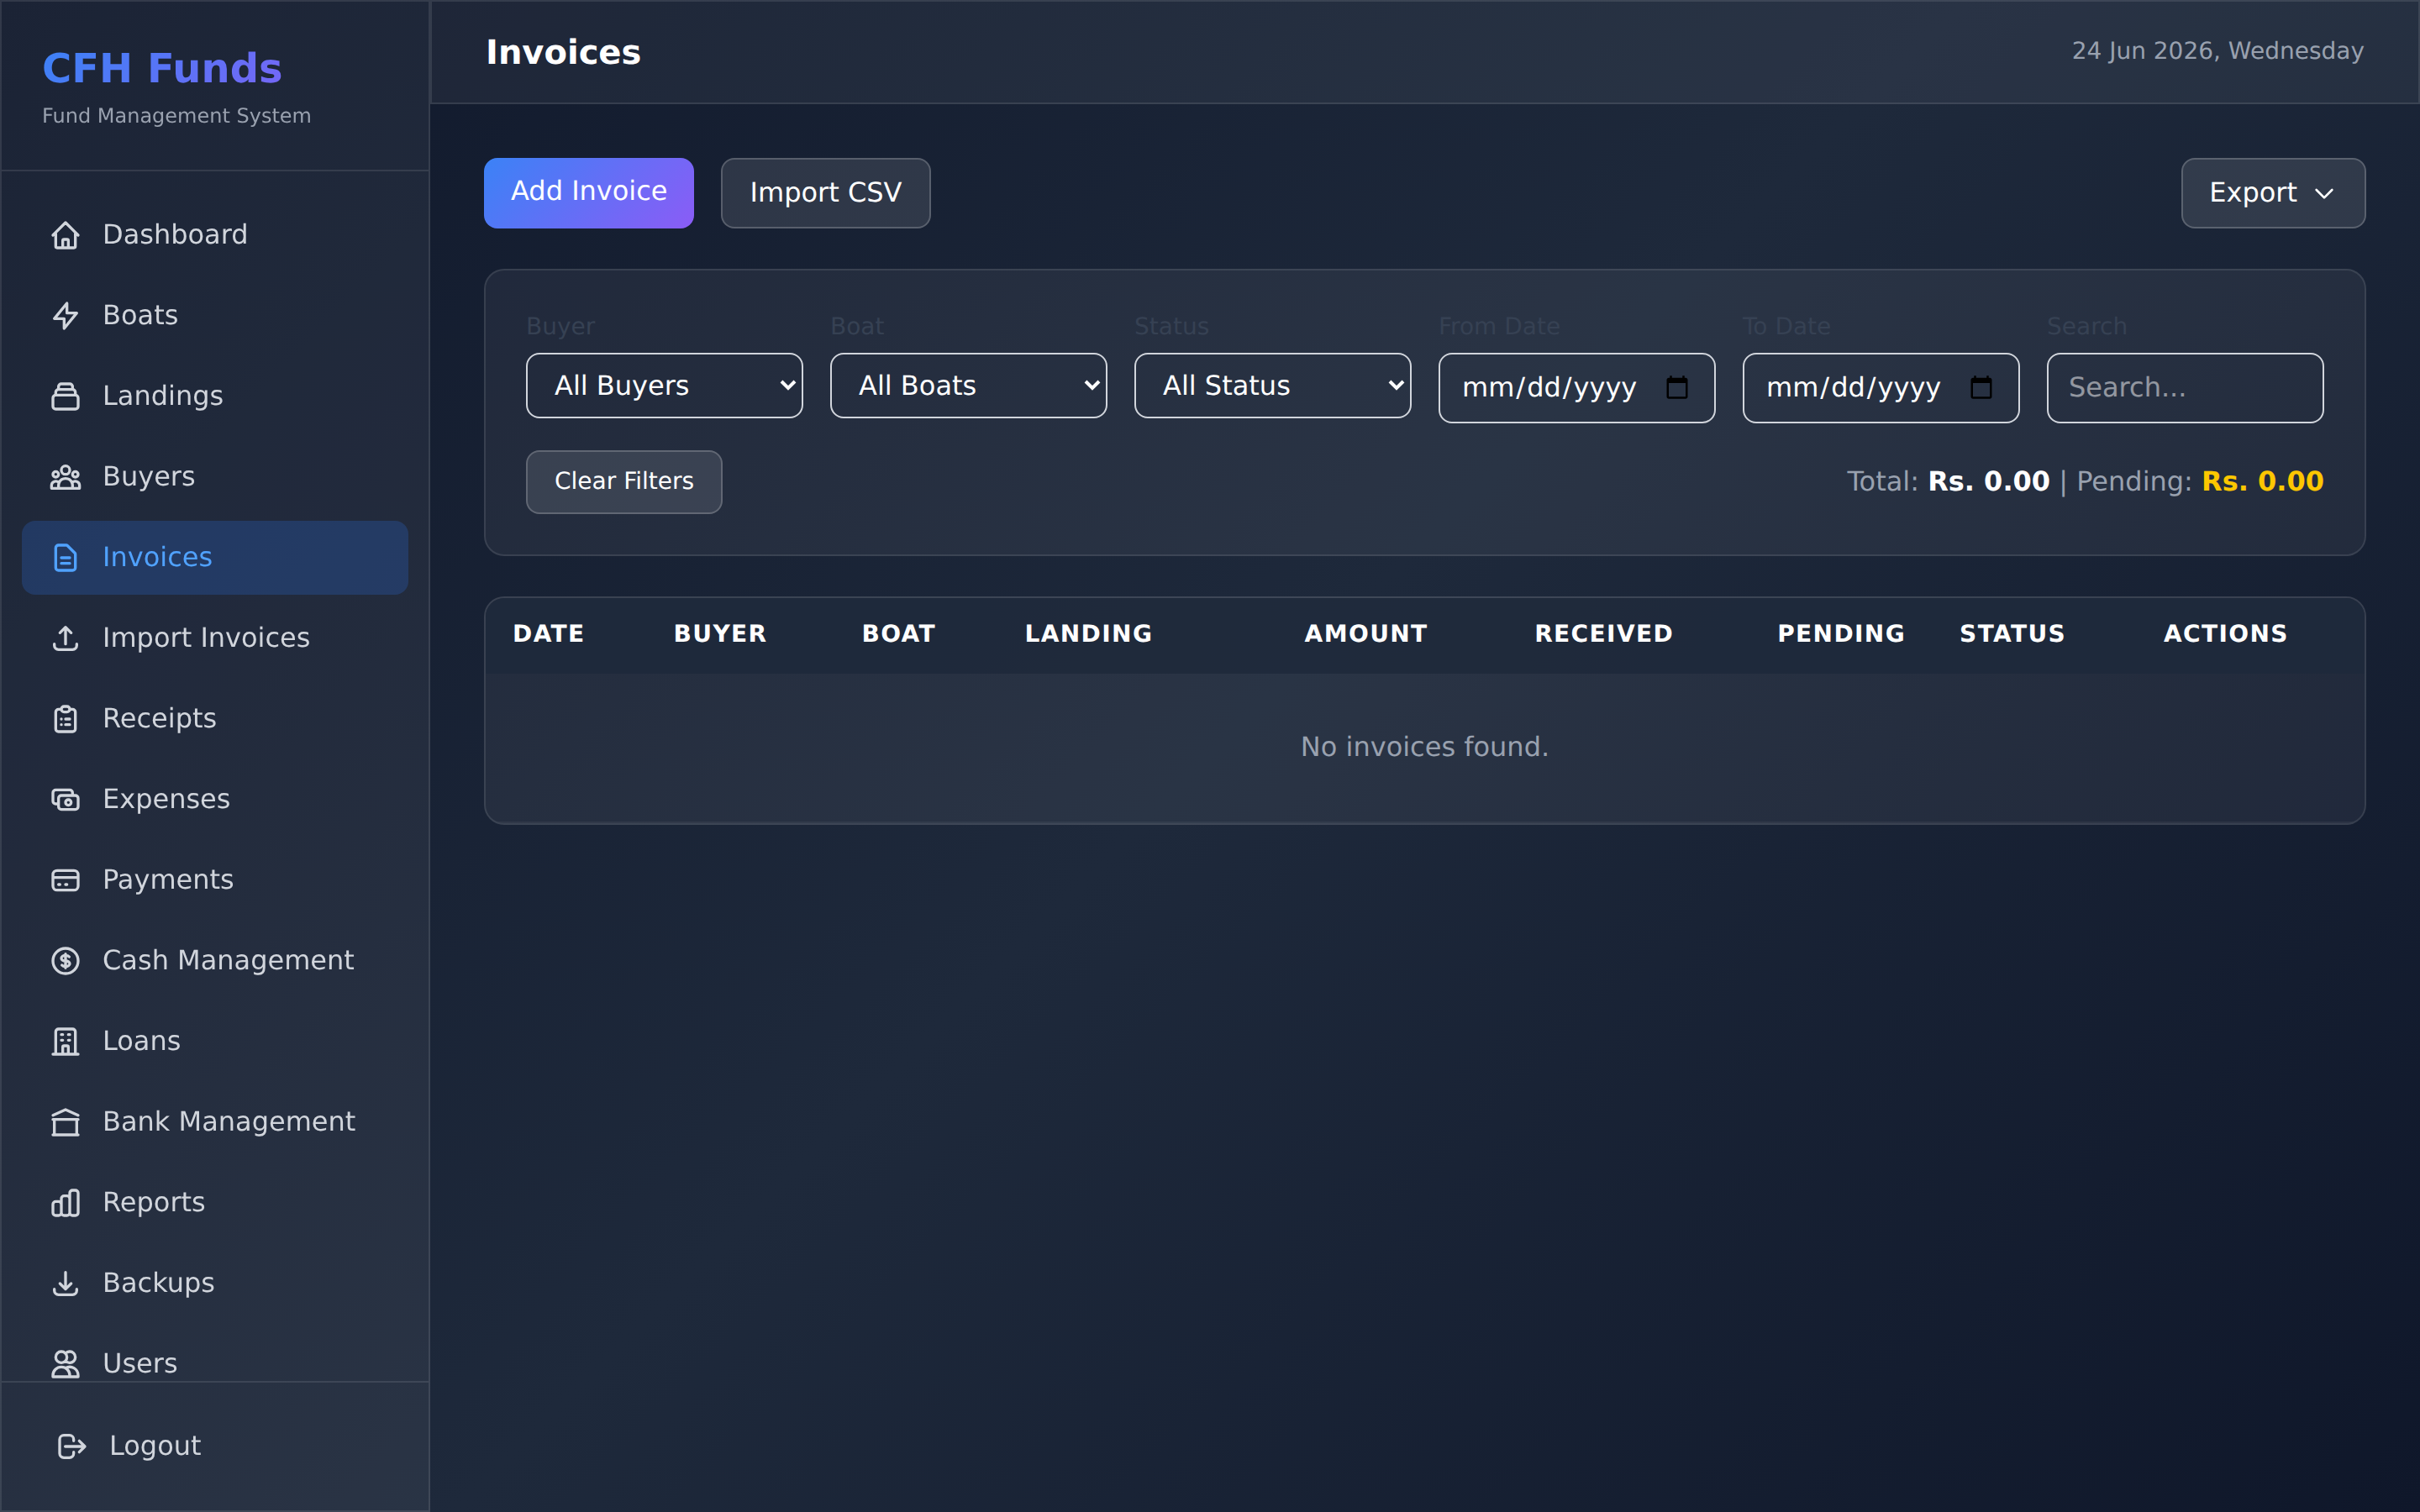
Task: Open the All Boats dropdown
Action: [x=968, y=385]
